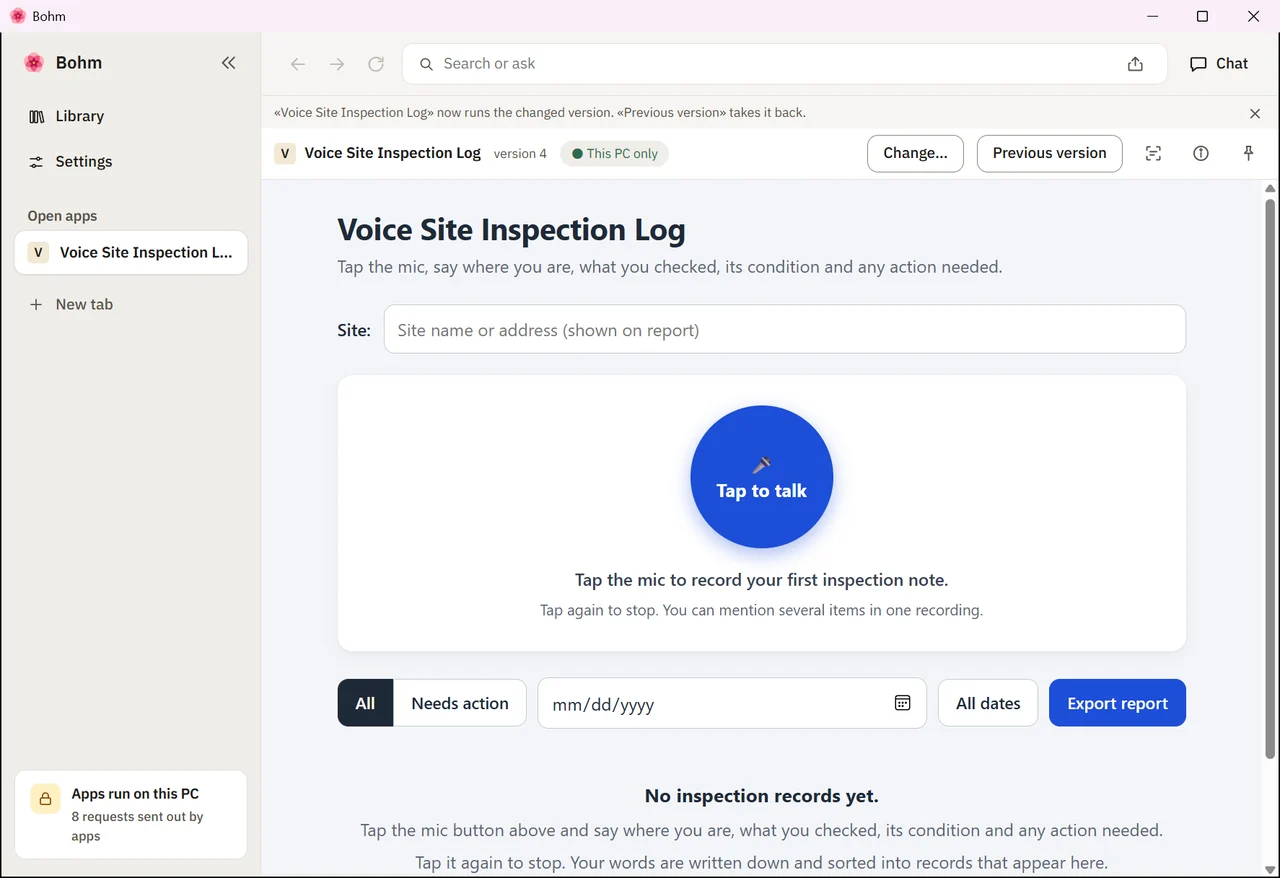Click the screenshot capture icon beside Previous version

click(x=1153, y=154)
